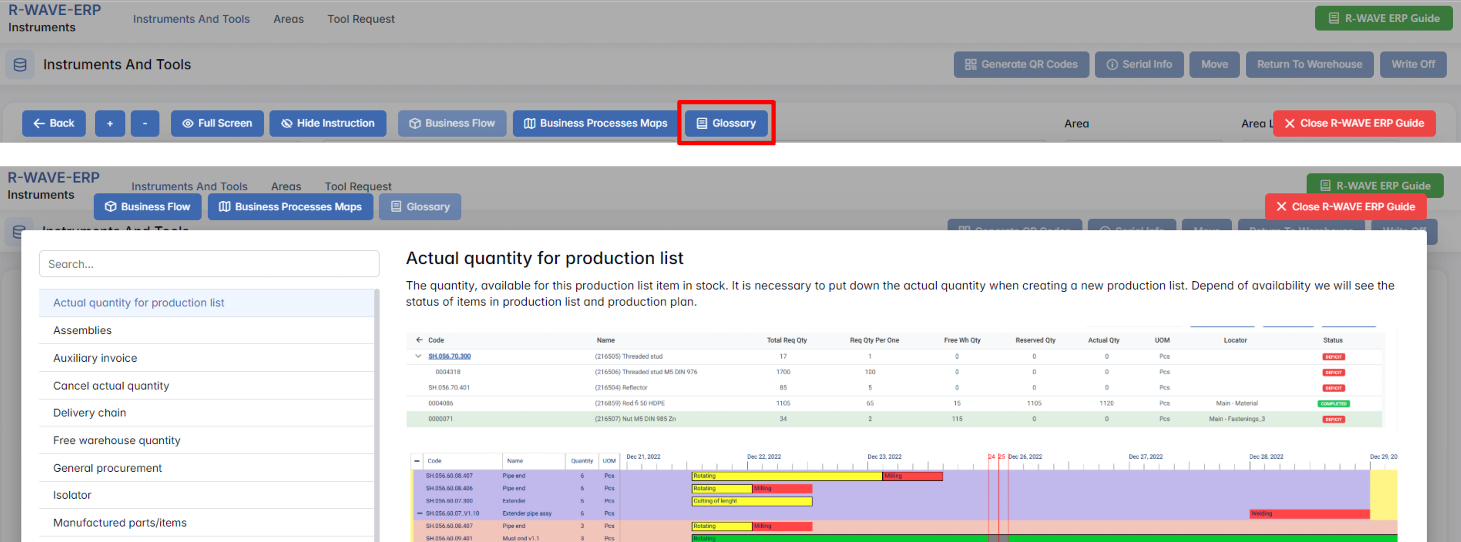This screenshot has height=542, width=1461.
Task: Open the SH.056.70.300 code link
Action: (x=449, y=356)
